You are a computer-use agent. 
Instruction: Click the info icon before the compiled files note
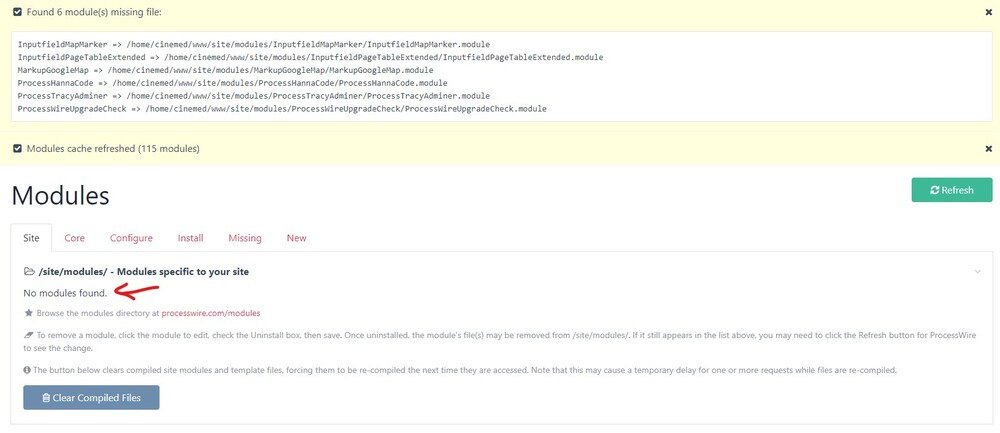pos(28,370)
